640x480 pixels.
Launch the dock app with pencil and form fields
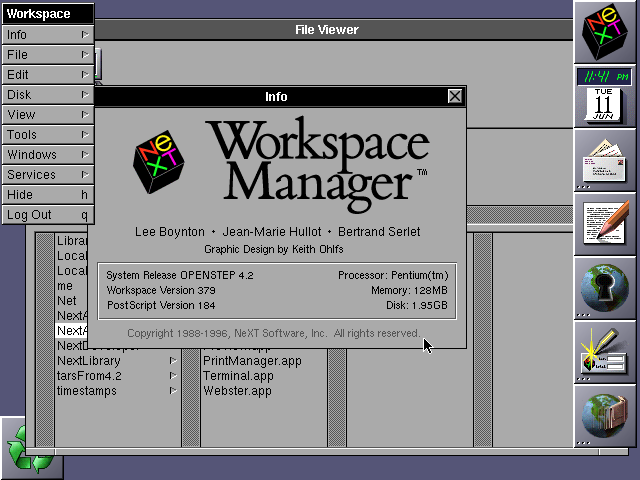pyautogui.click(x=607, y=352)
